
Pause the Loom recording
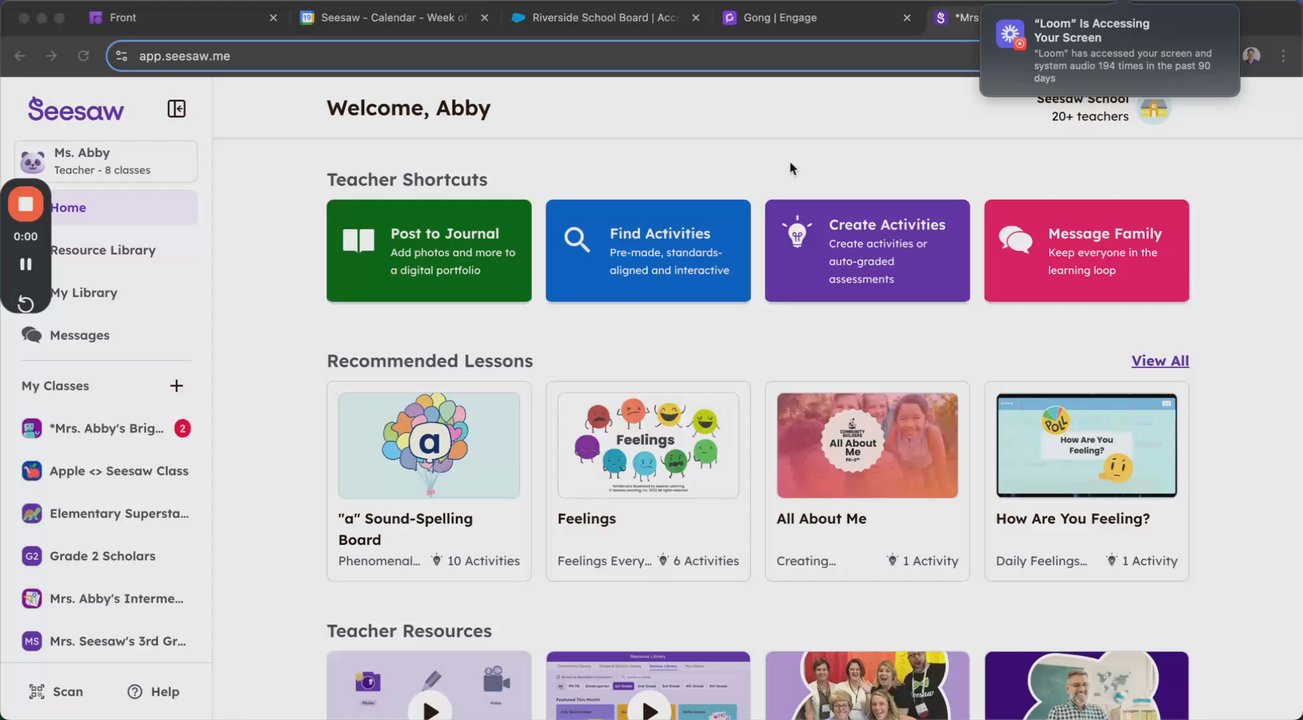(26, 264)
